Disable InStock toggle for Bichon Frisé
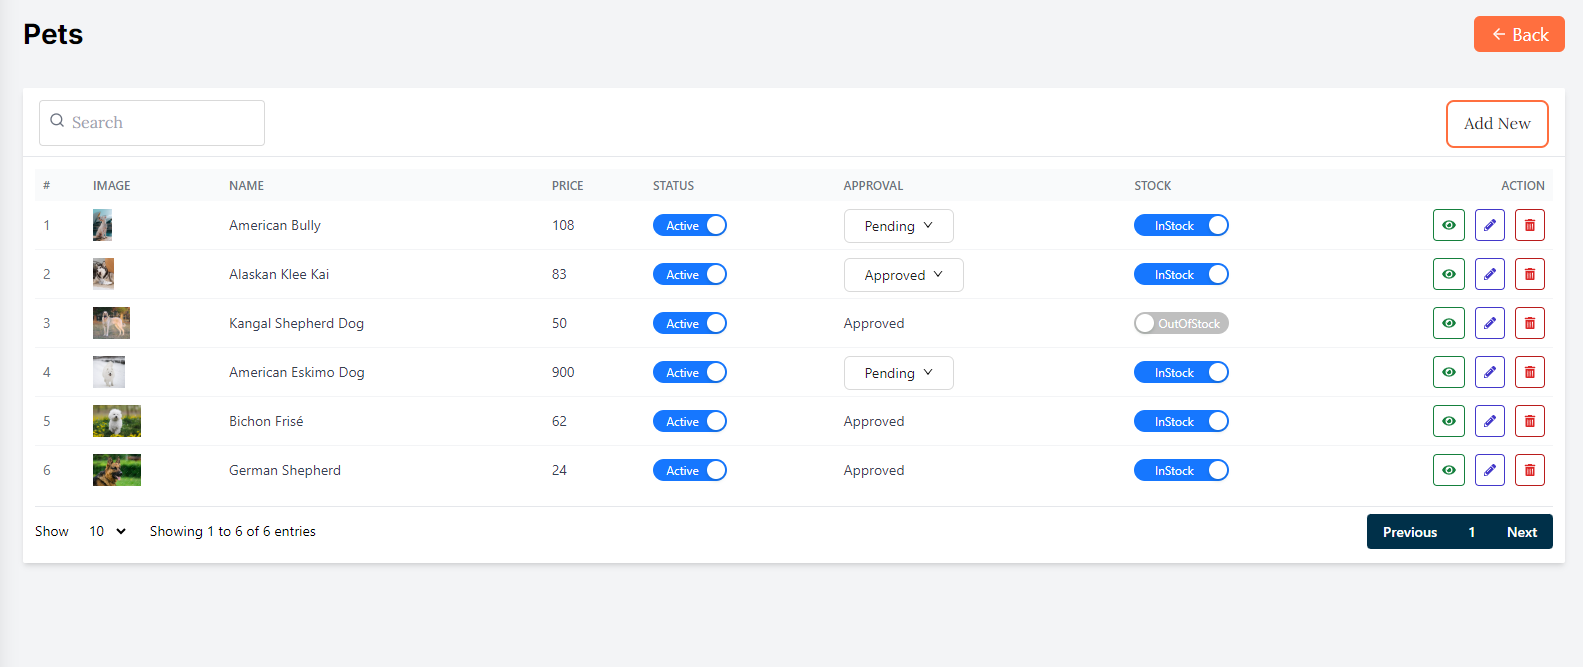 [1180, 421]
